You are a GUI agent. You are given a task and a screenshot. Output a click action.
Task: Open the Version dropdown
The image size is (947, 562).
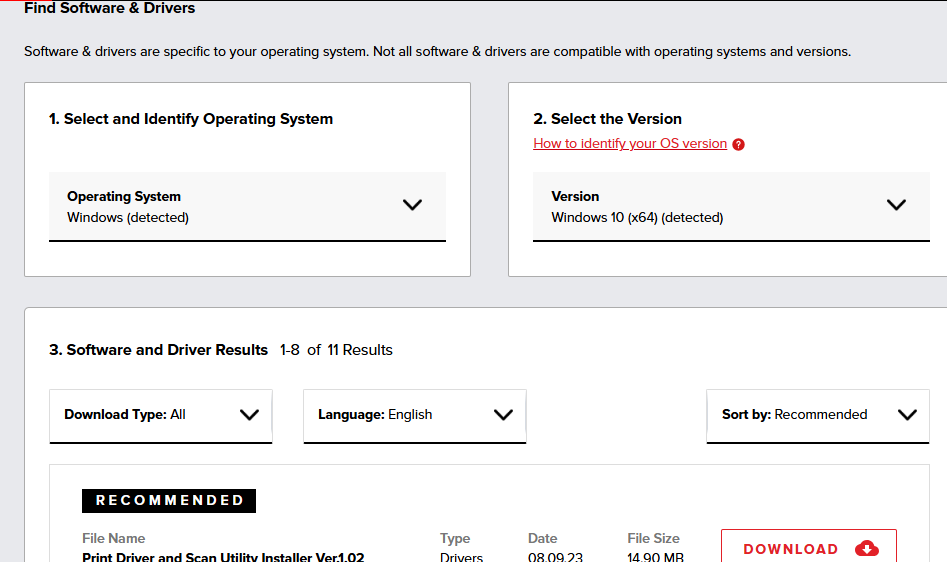731,206
